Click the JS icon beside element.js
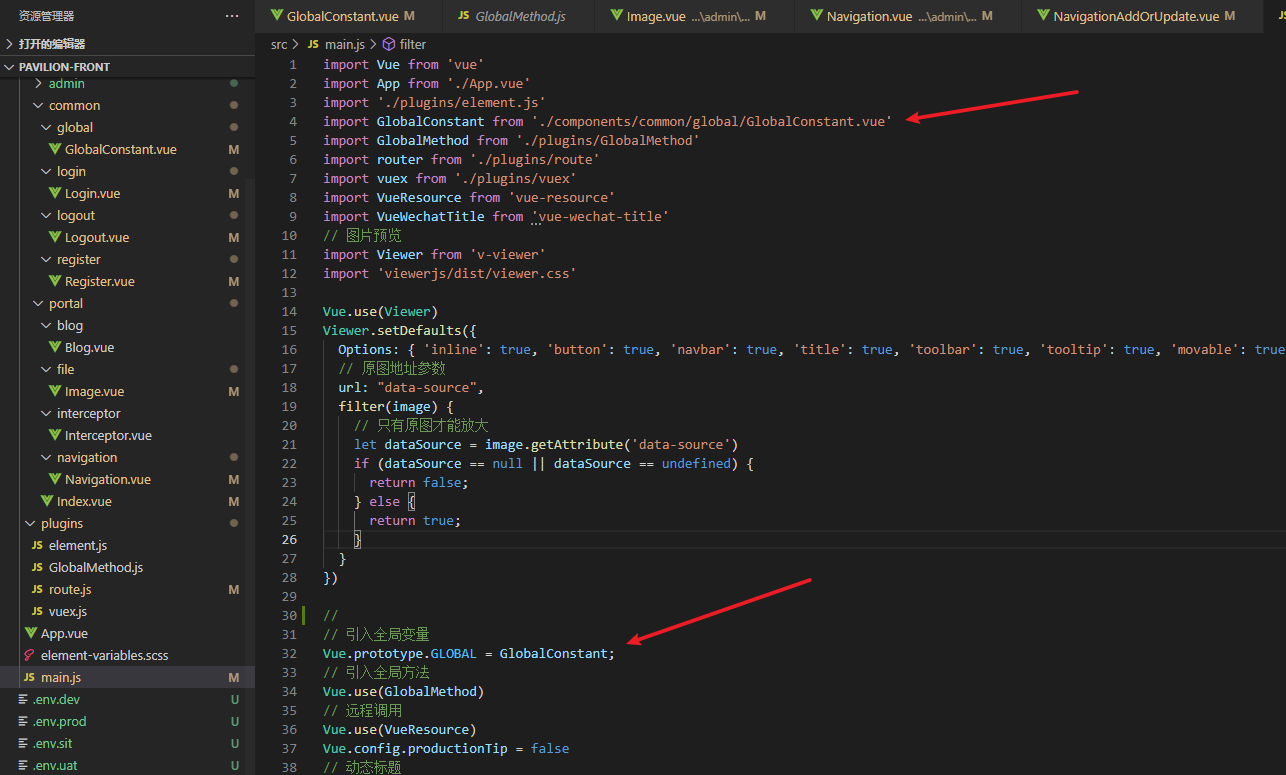 [37, 545]
